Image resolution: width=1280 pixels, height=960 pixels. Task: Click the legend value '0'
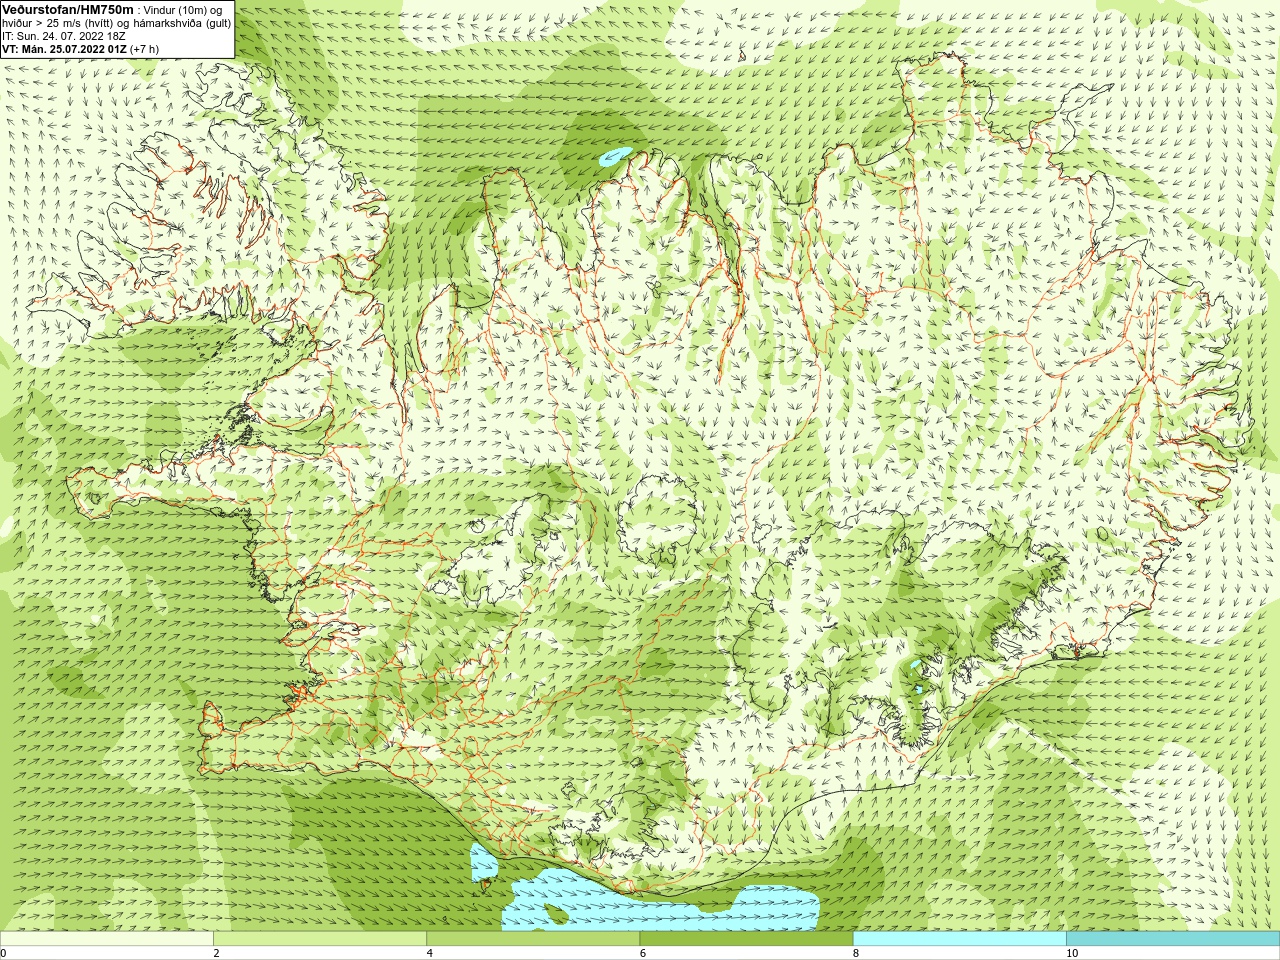(x=4, y=953)
